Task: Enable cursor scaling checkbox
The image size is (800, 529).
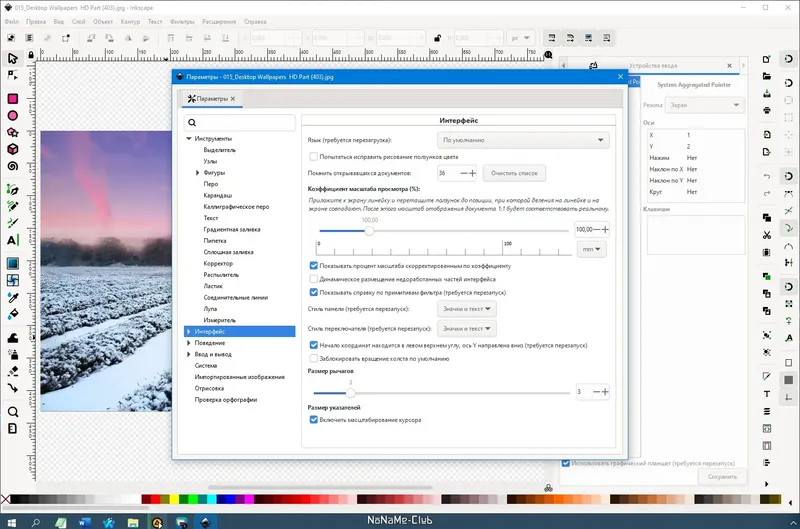Action: tap(314, 420)
